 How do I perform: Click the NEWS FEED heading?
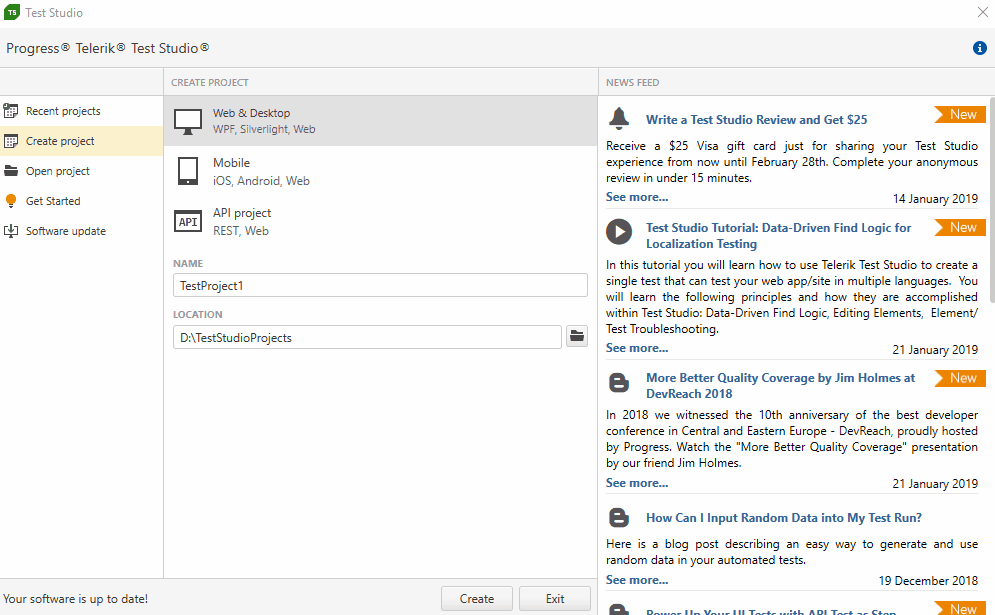click(633, 83)
